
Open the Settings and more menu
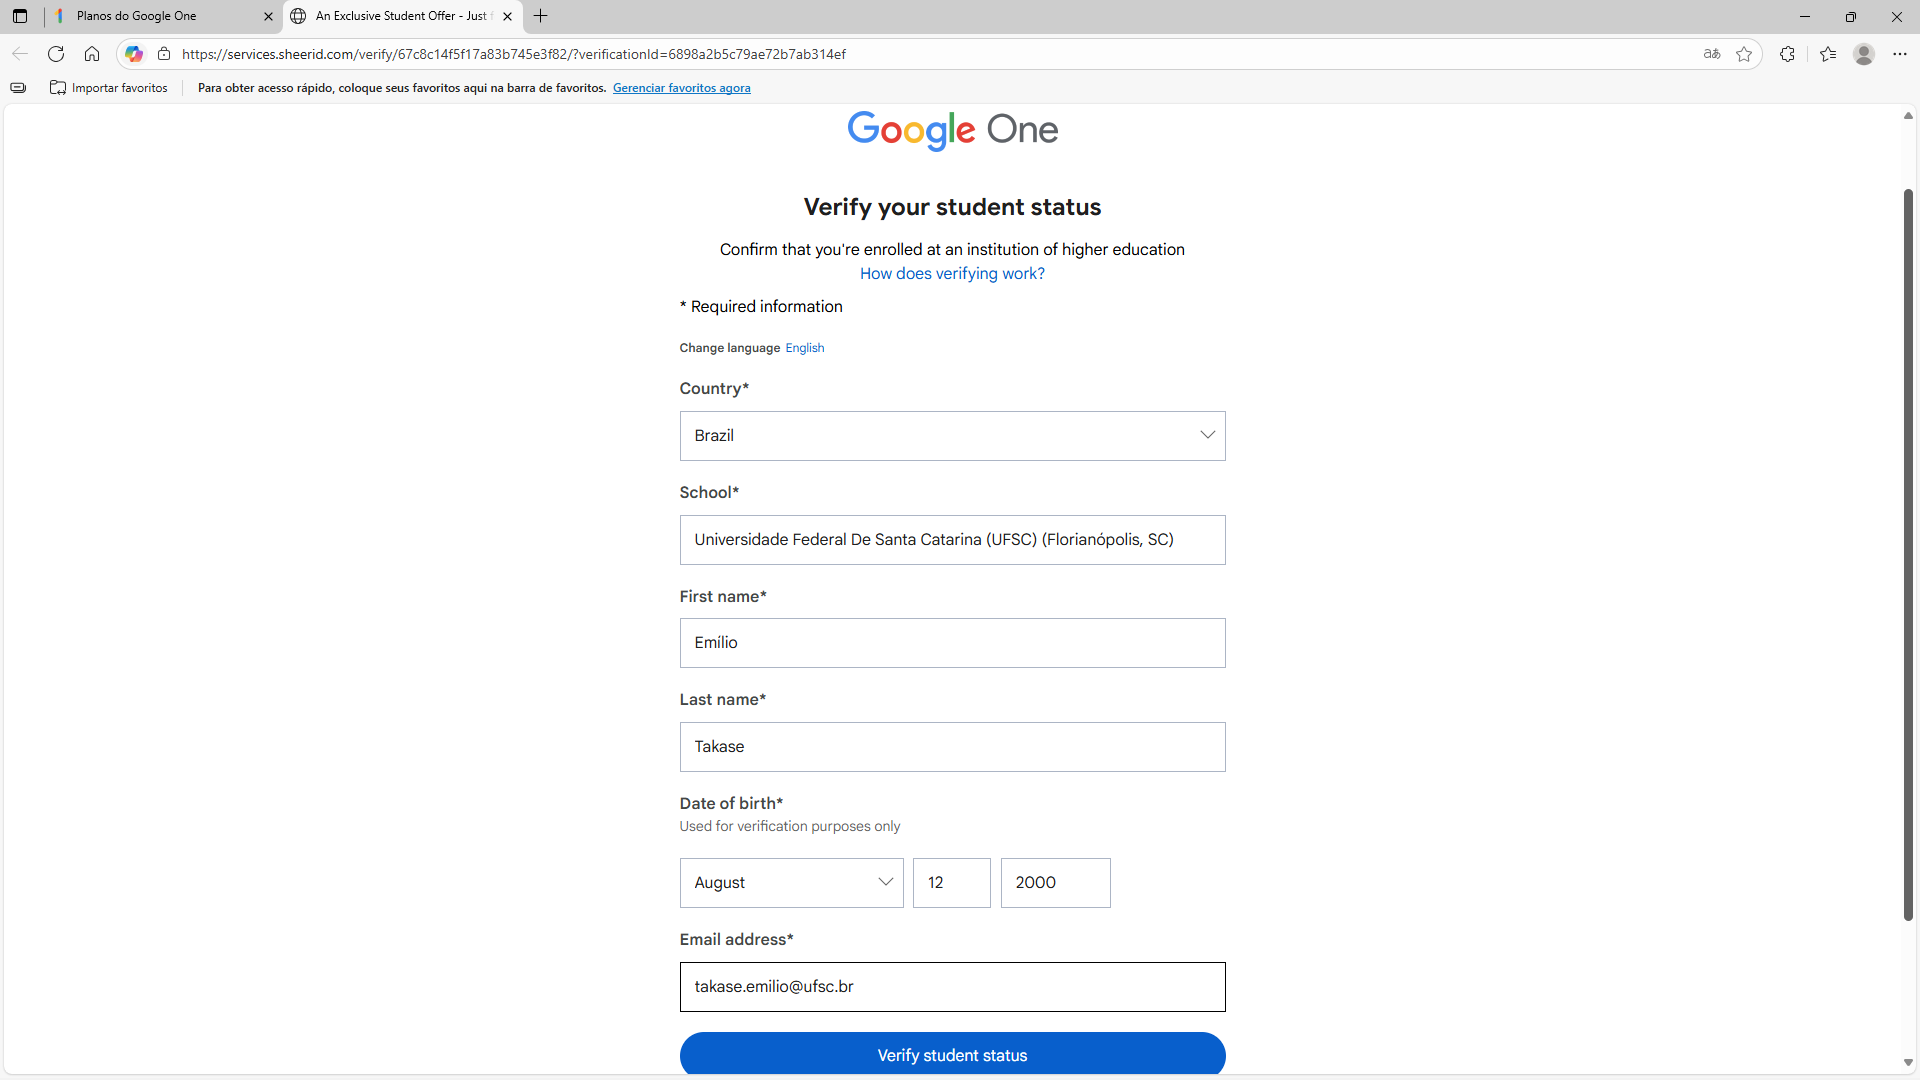[x=1900, y=54]
